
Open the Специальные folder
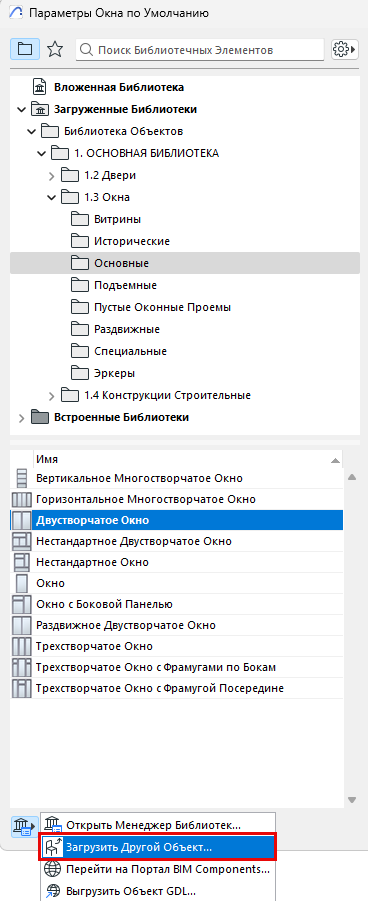(131, 351)
